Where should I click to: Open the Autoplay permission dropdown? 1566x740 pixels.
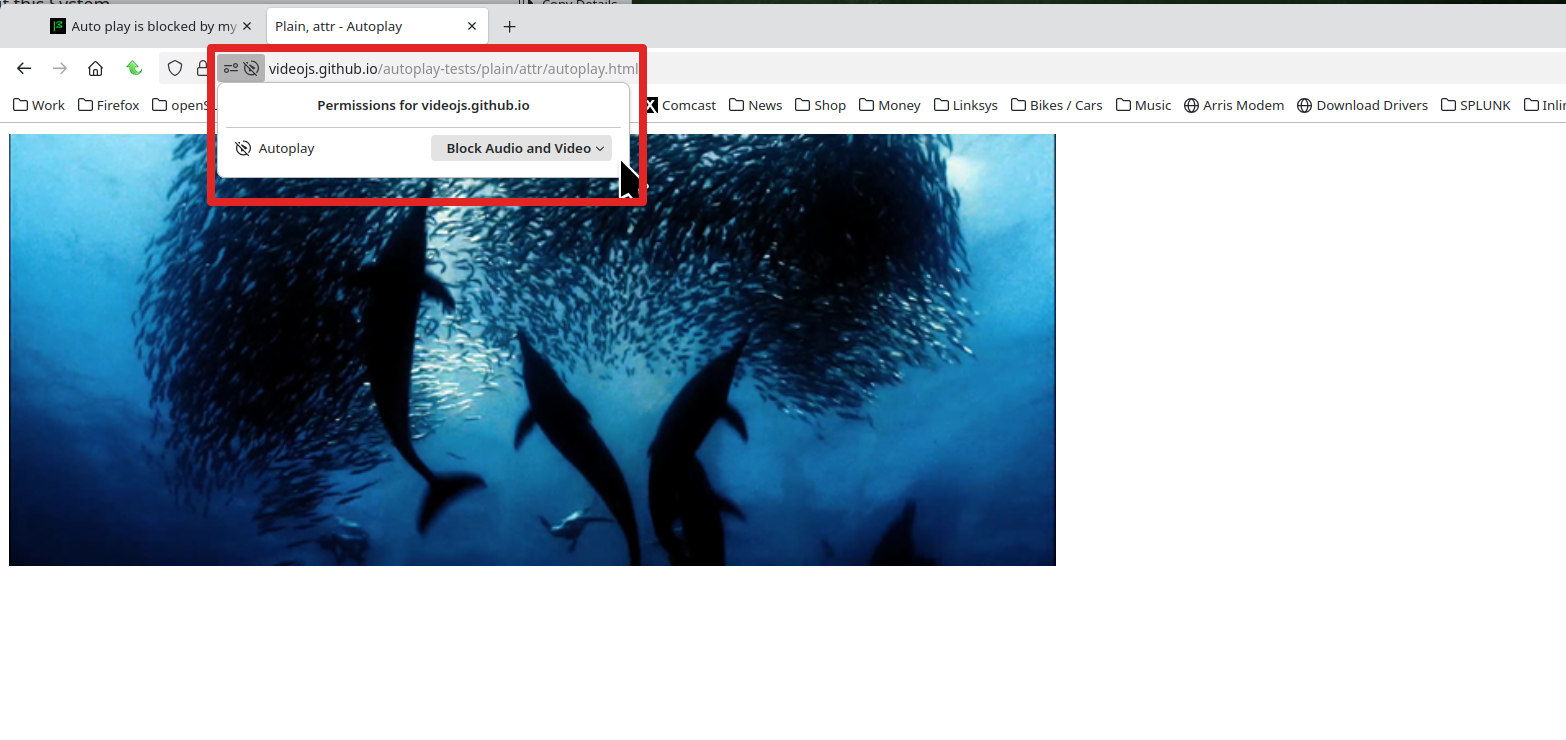pyautogui.click(x=521, y=148)
